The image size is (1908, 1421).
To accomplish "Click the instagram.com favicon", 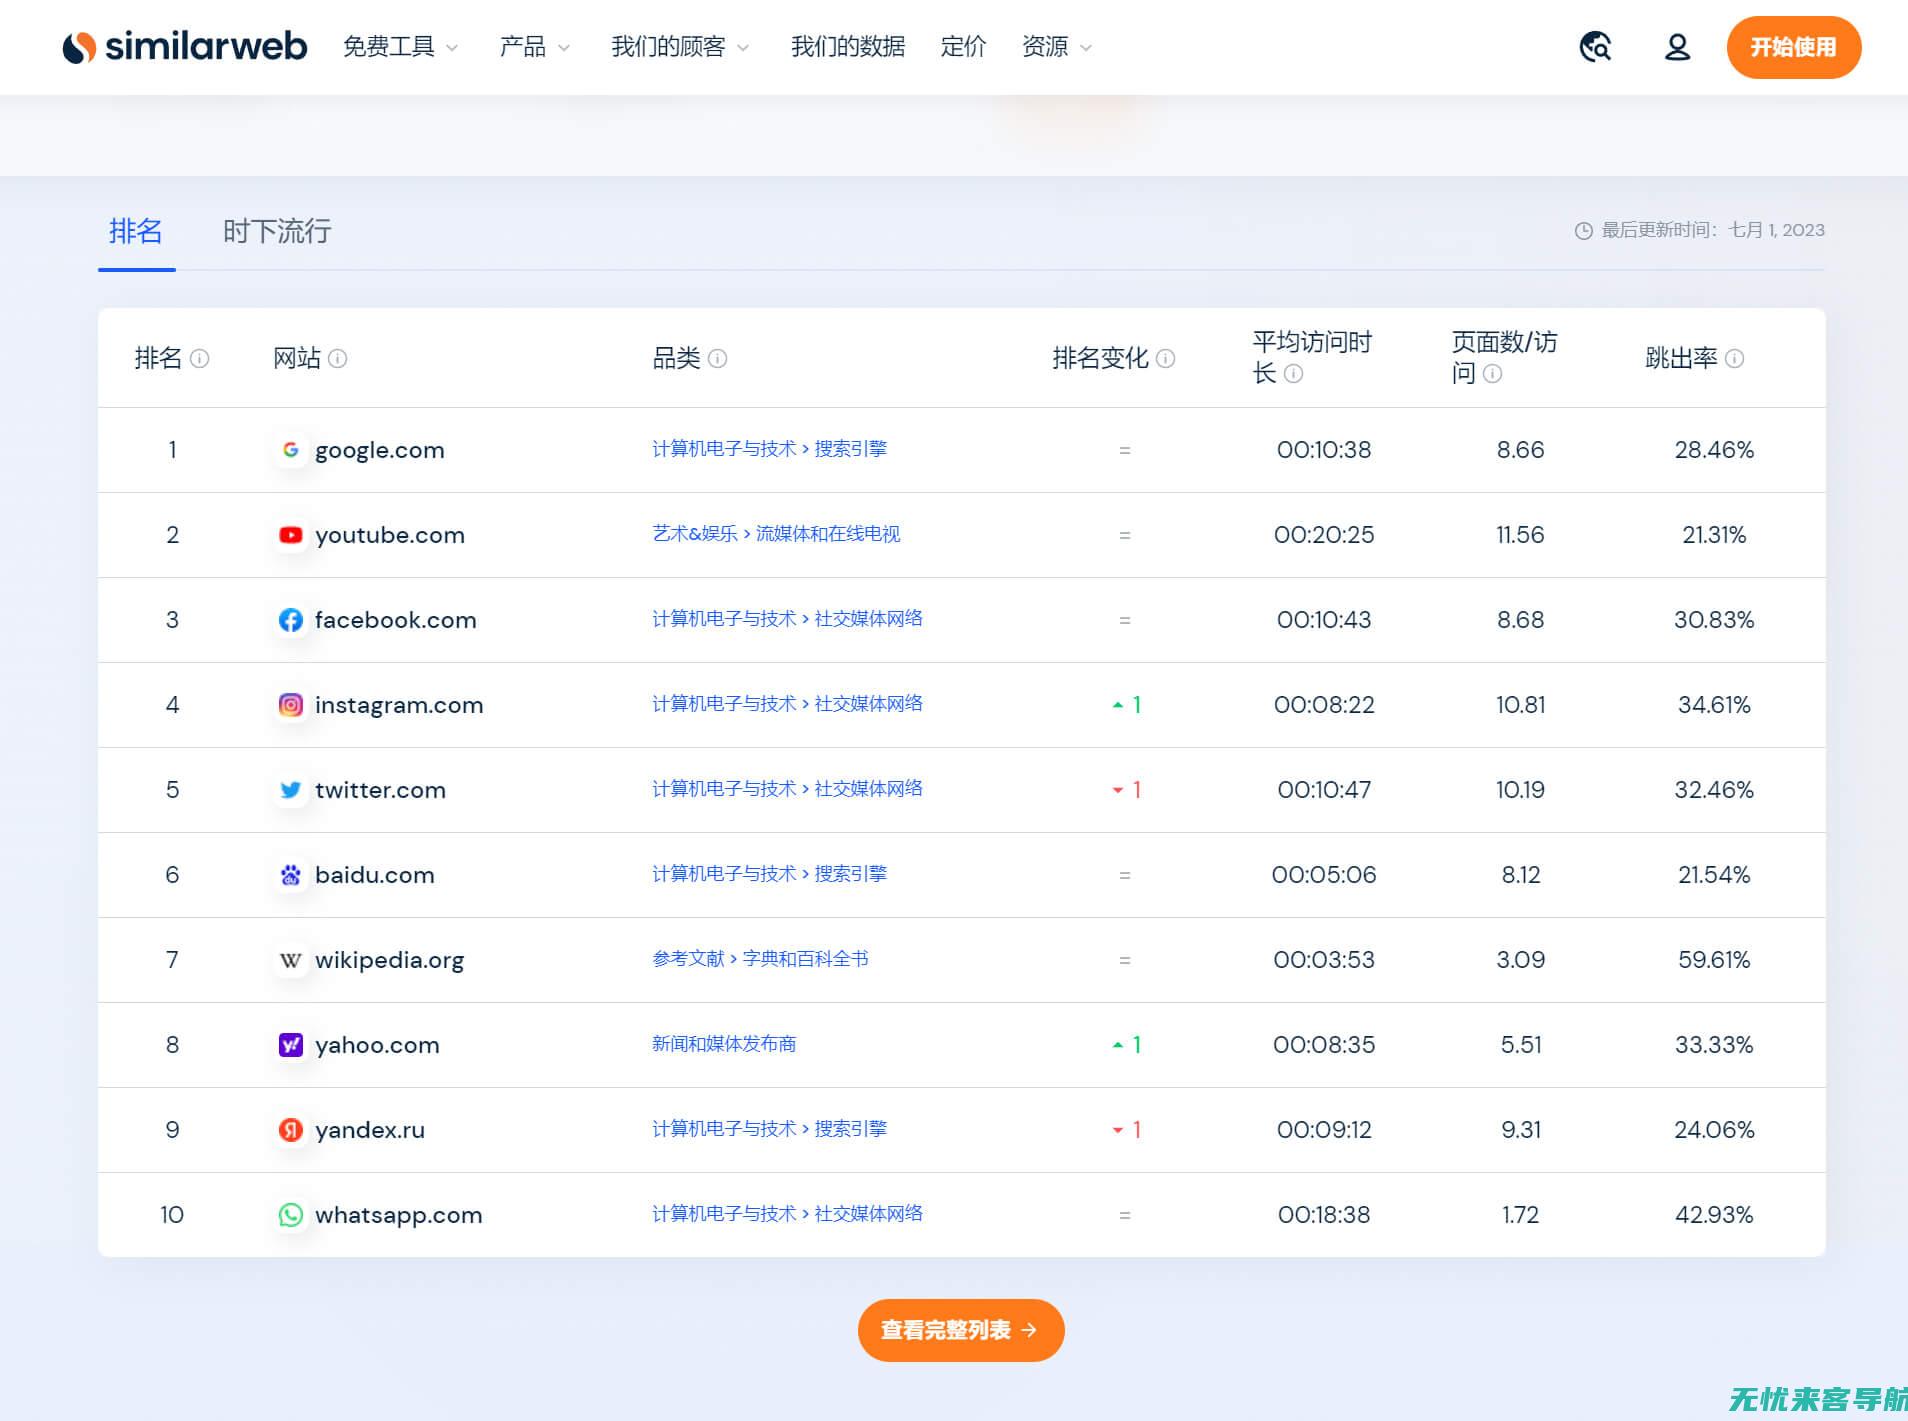I will [291, 705].
